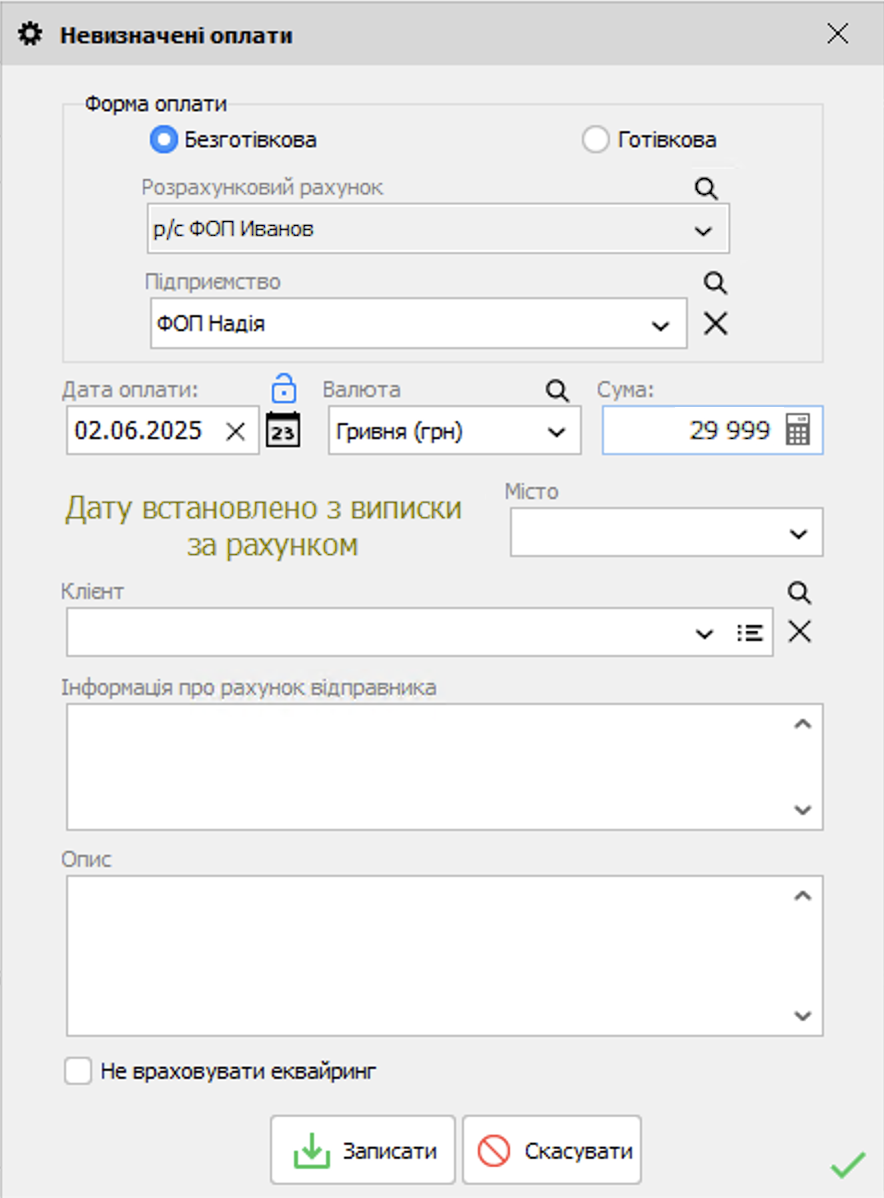The width and height of the screenshot is (884, 1198).
Task: Select the Безготівкова payment option
Action: pyautogui.click(x=164, y=140)
